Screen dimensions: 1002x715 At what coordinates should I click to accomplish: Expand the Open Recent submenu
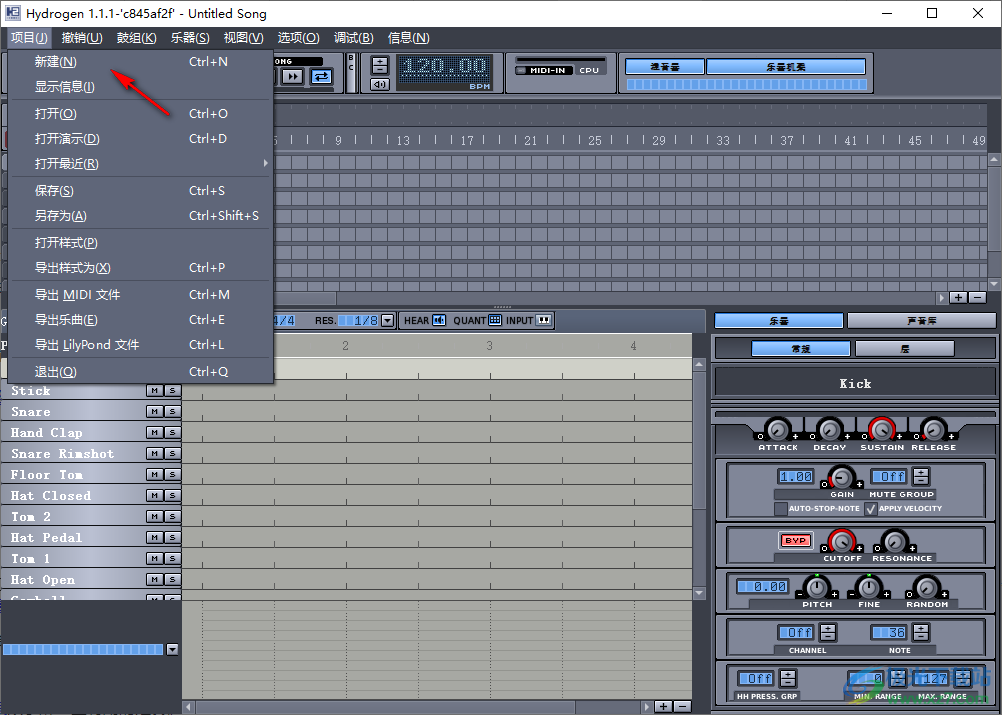click(141, 164)
